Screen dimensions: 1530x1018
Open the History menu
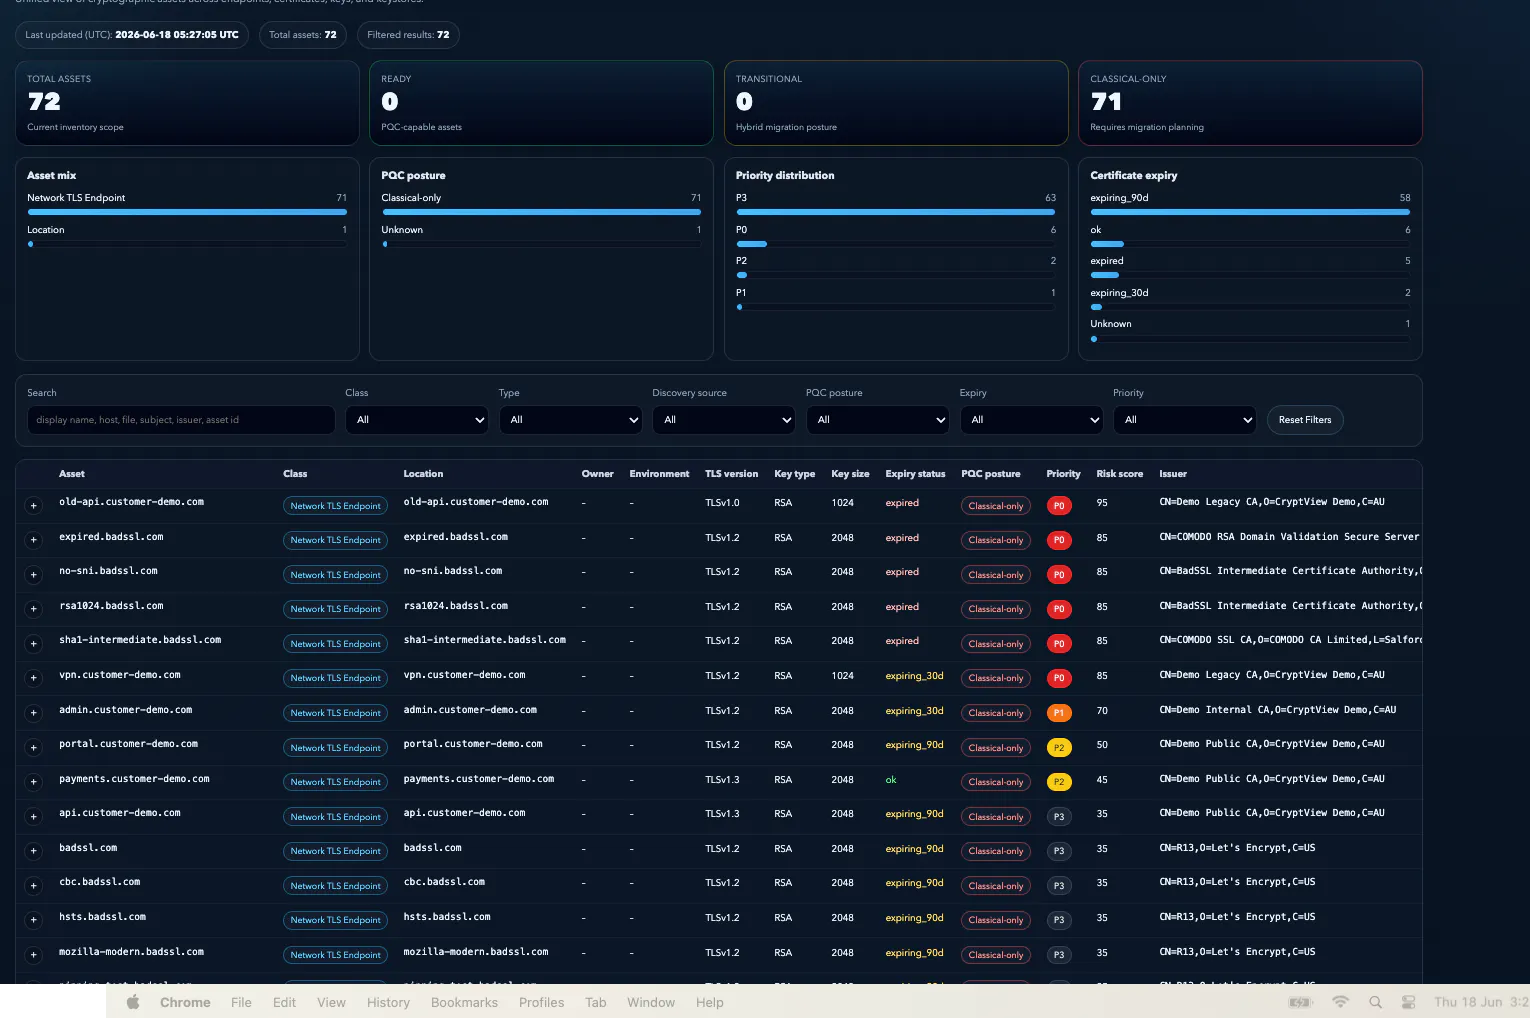(x=388, y=1002)
